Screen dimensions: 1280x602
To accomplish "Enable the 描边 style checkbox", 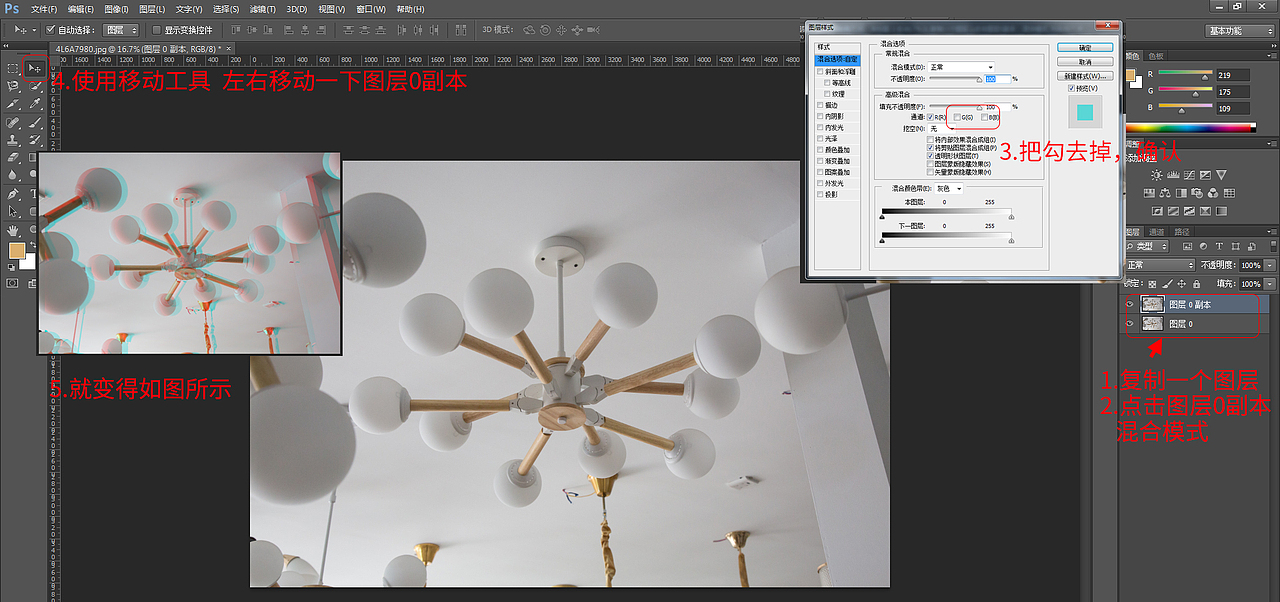I will point(820,105).
